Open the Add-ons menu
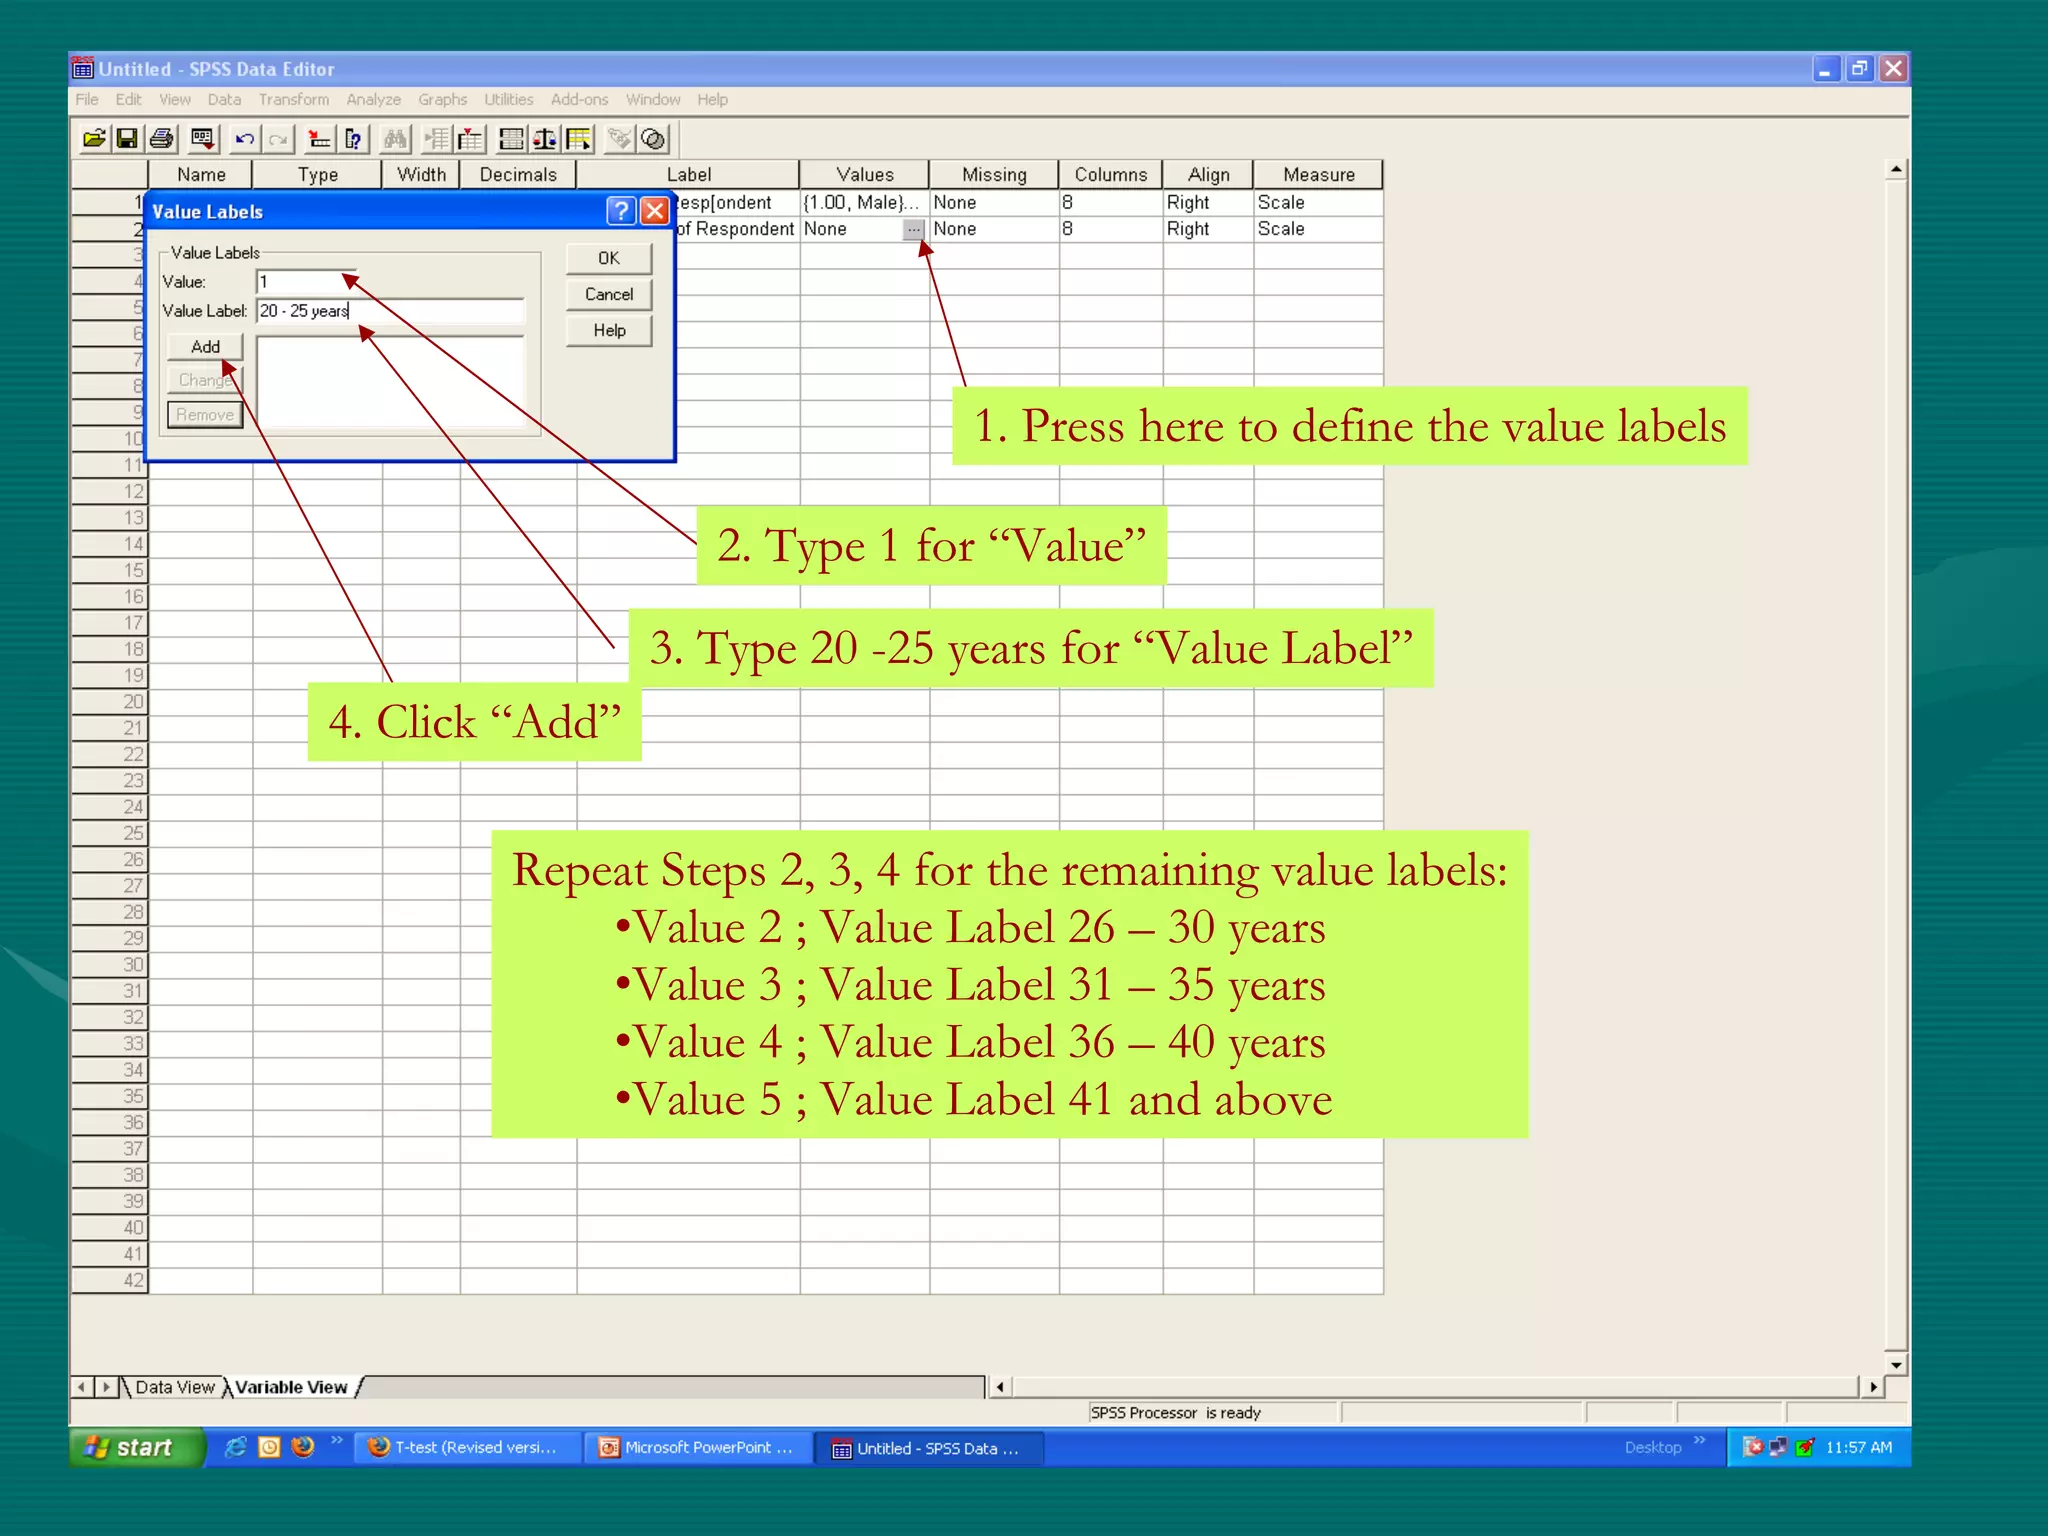2048x1536 pixels. click(x=579, y=100)
